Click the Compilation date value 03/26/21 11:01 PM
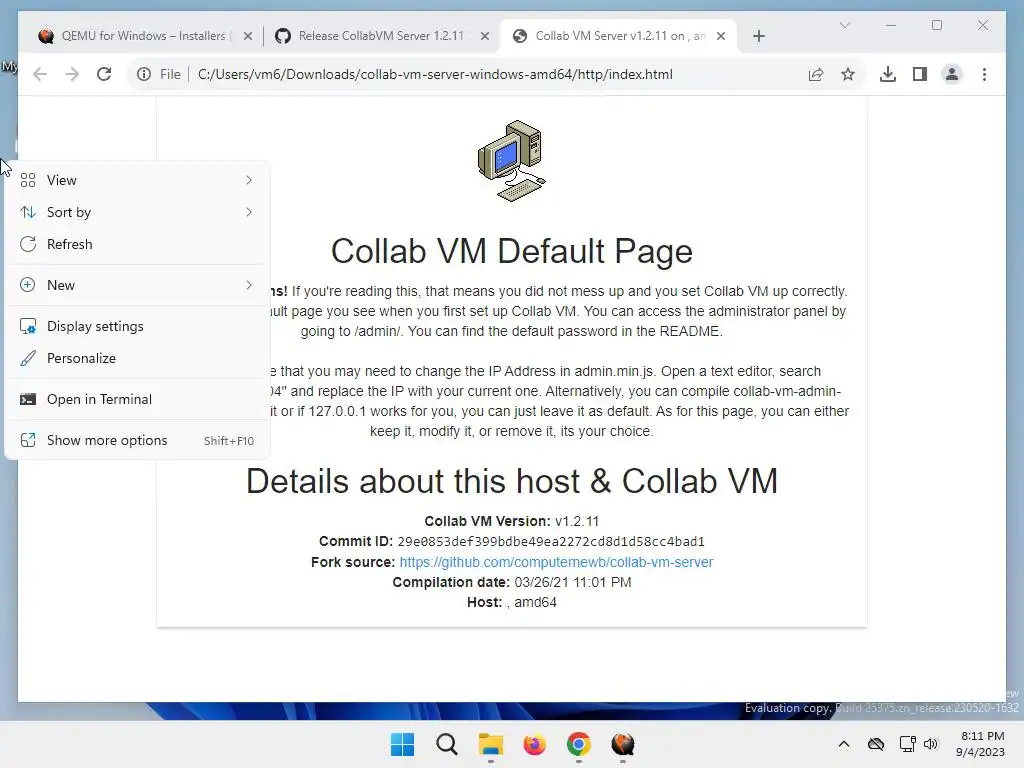The image size is (1024, 768). coord(573,583)
